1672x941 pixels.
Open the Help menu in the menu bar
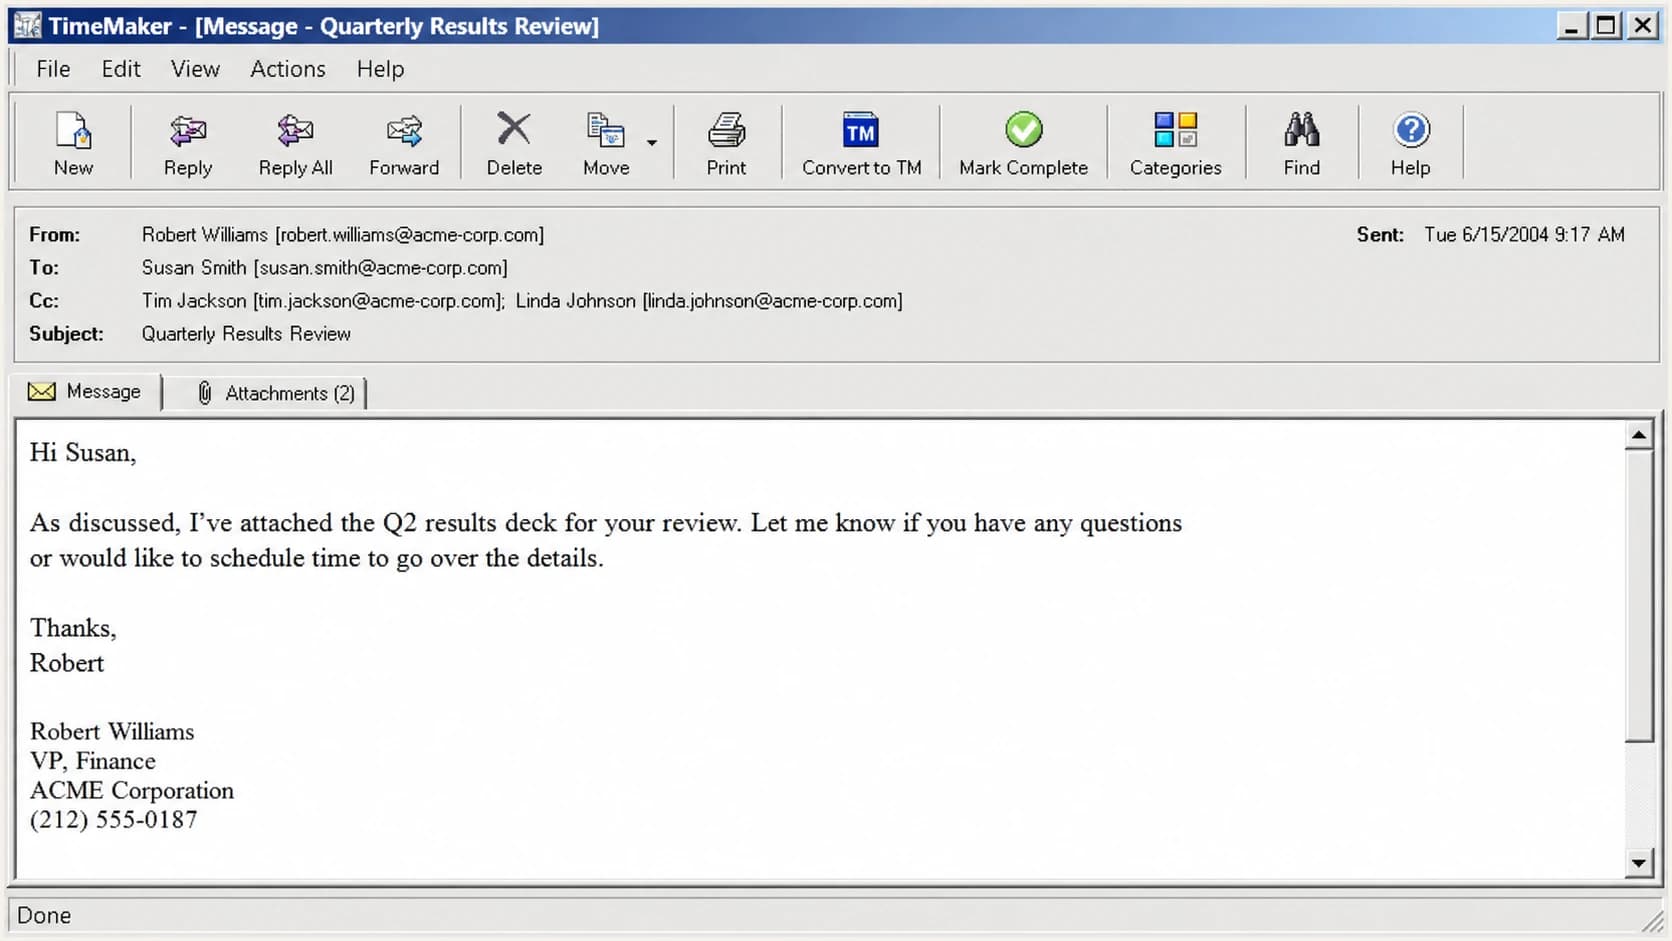(380, 69)
